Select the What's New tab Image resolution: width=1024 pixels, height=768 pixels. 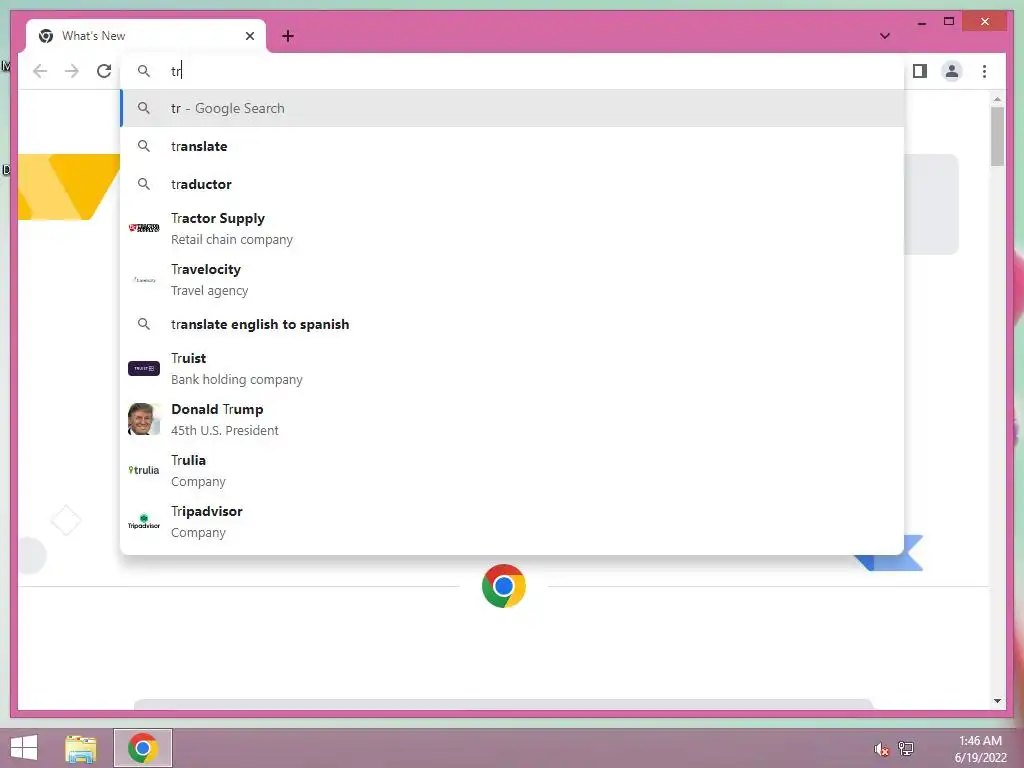146,36
